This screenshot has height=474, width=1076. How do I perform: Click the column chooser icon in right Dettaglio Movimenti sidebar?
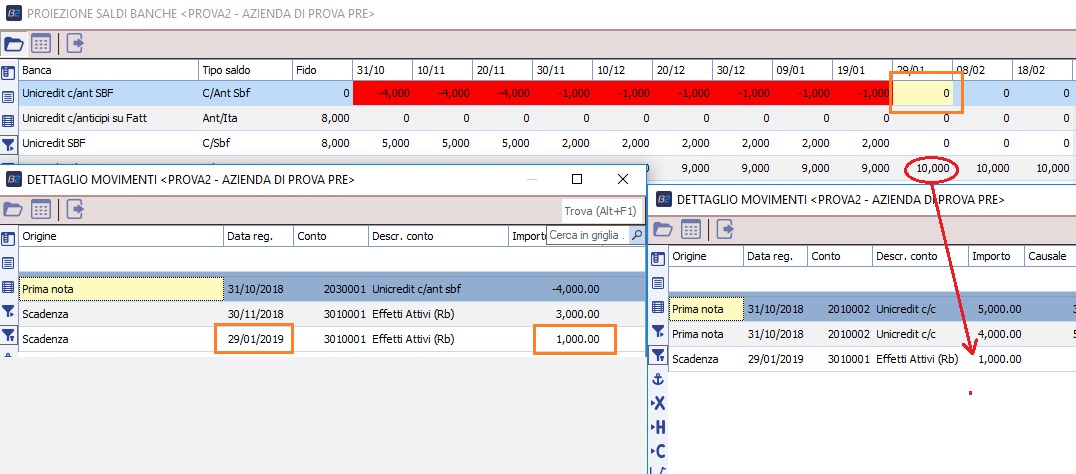(658, 259)
